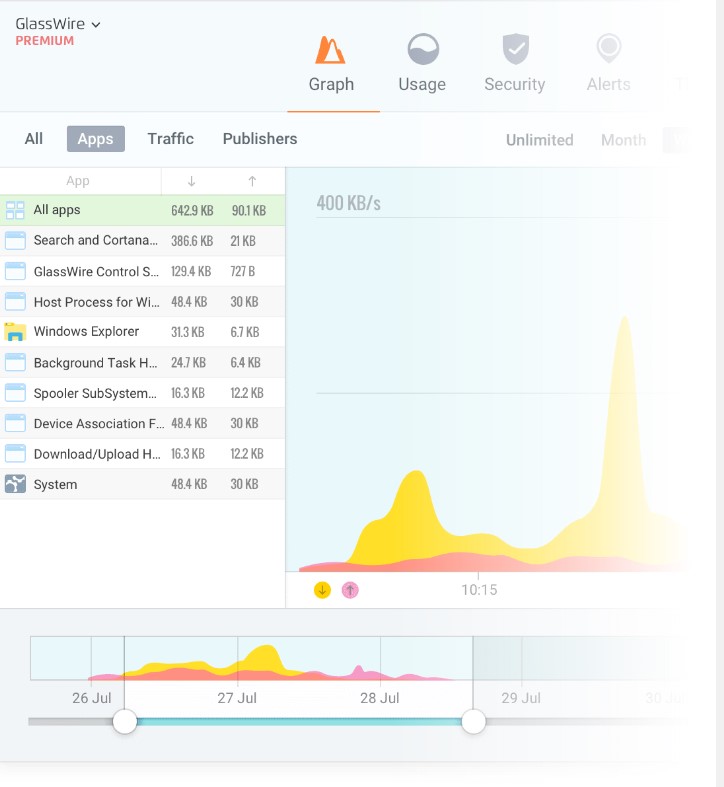Select Background Task H... row
Screen dimensions: 724x787
coord(143,362)
